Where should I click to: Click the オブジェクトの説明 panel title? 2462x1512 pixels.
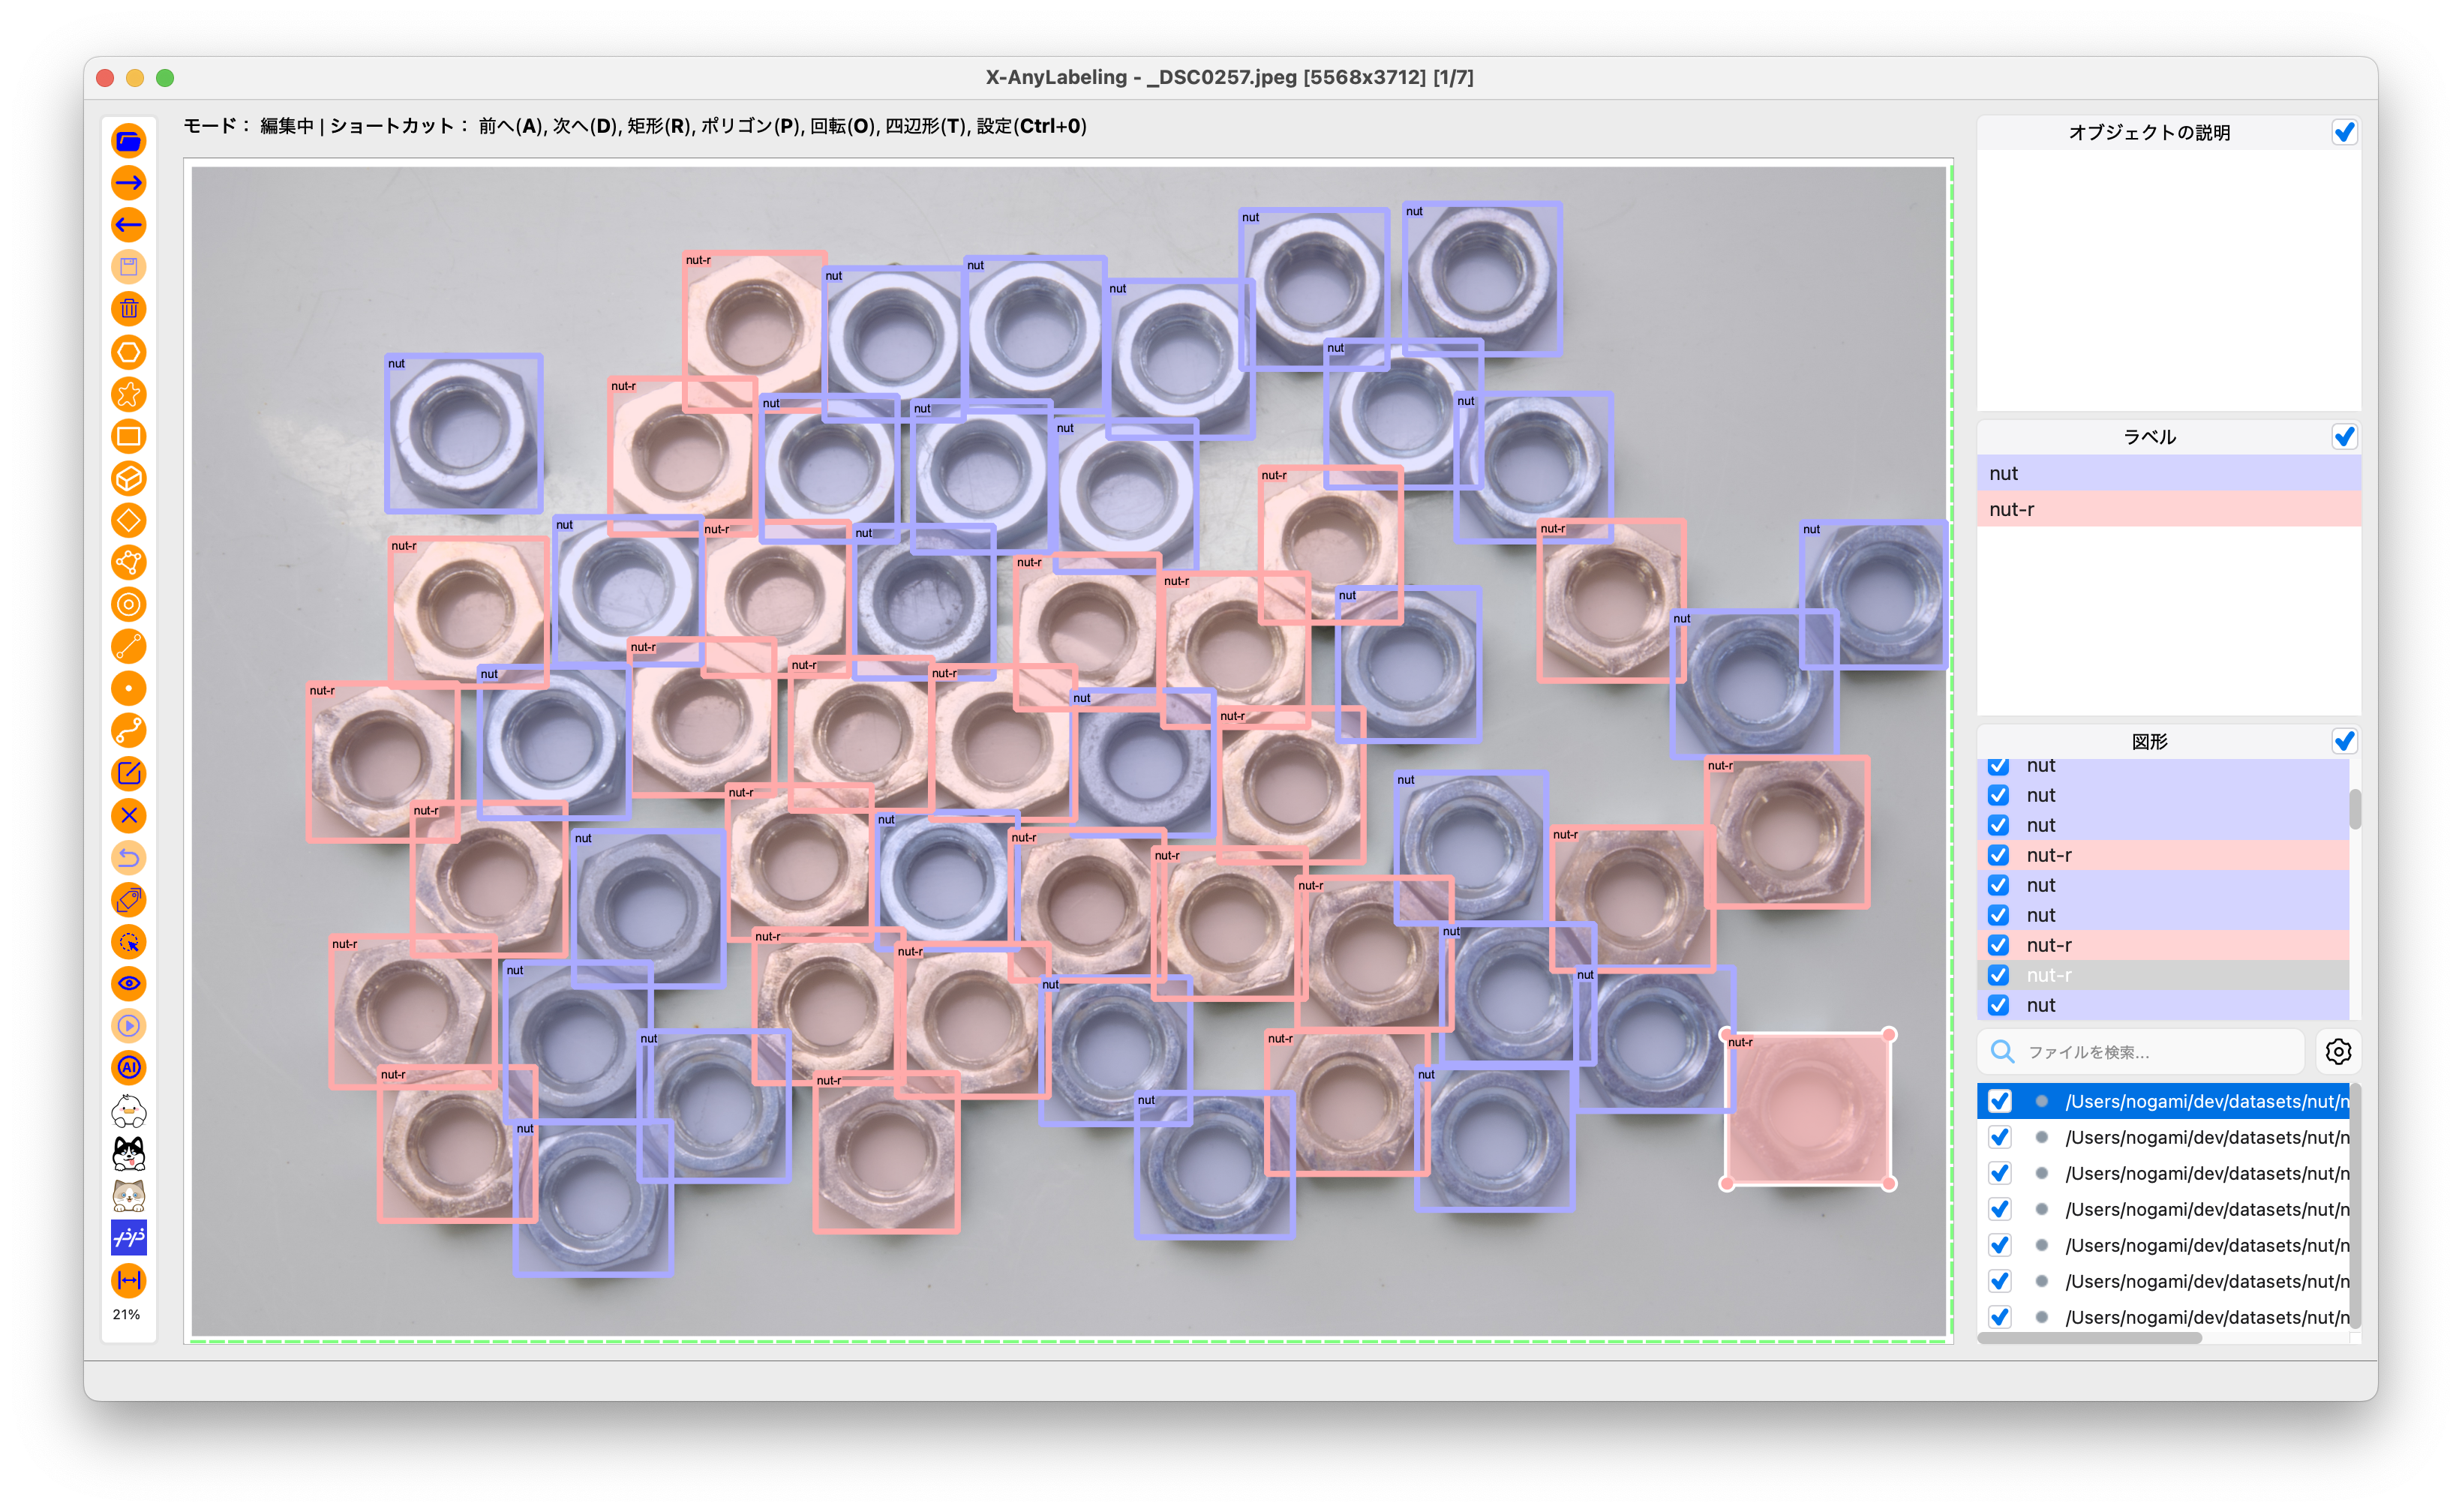tap(2149, 132)
